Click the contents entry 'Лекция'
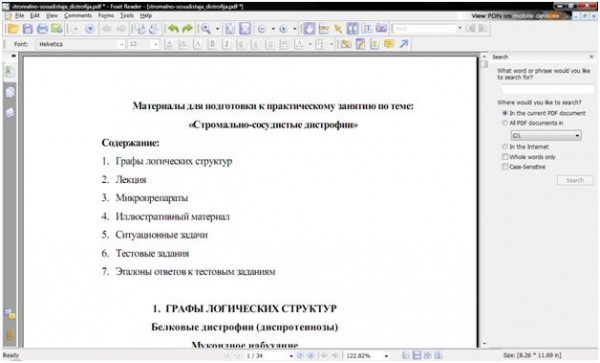The image size is (600, 363). click(x=131, y=179)
